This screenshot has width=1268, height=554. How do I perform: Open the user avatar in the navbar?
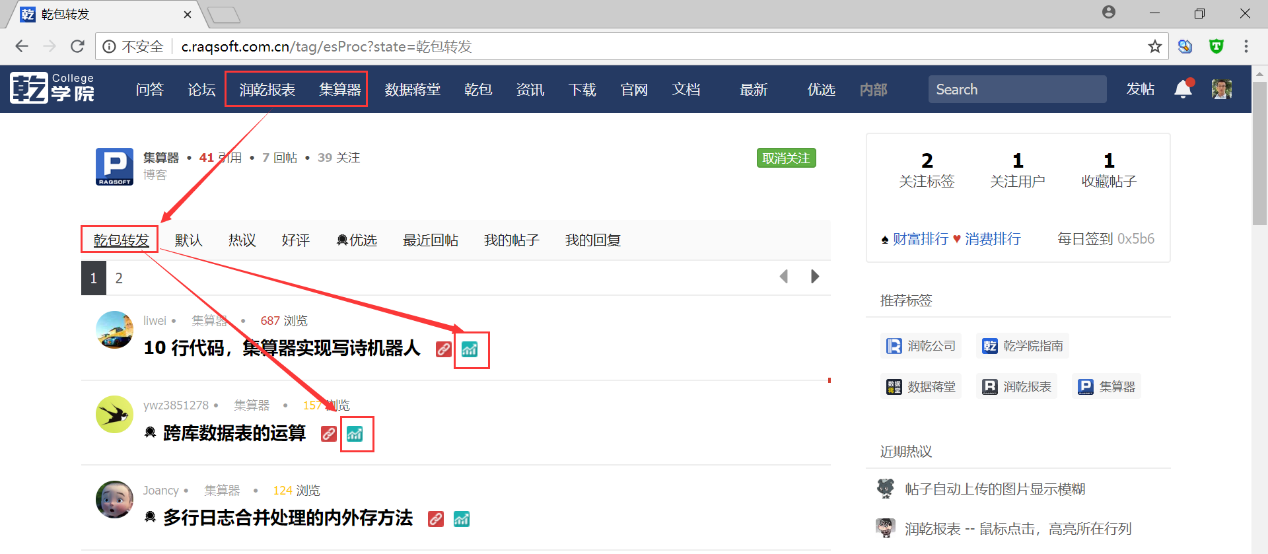[x=1221, y=89]
